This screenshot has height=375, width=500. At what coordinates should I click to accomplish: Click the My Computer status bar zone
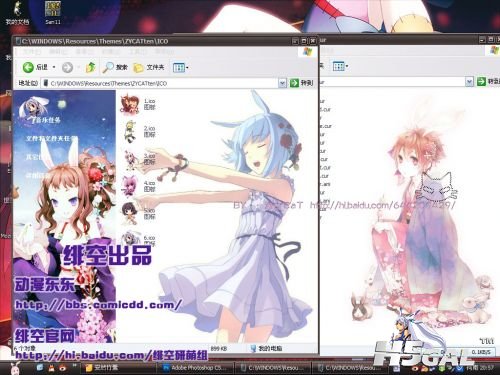pyautogui.click(x=266, y=348)
